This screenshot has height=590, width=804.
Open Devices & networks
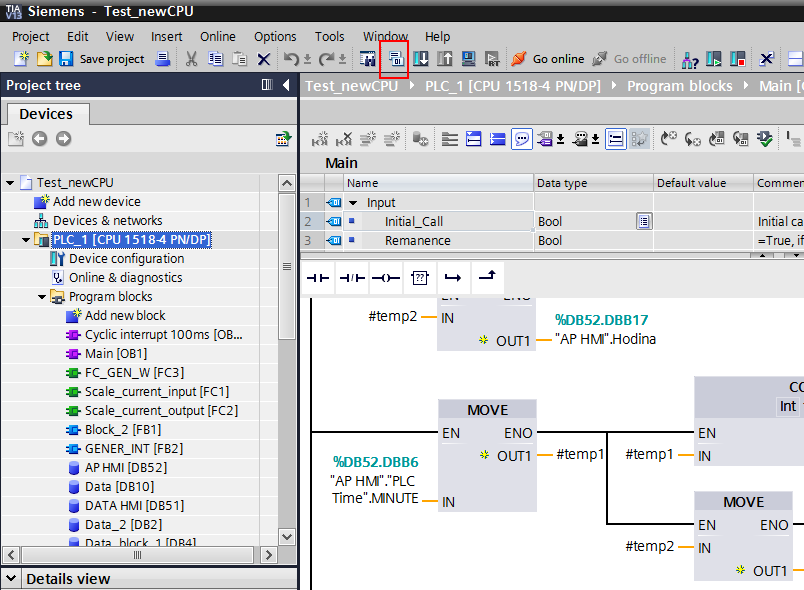point(108,220)
